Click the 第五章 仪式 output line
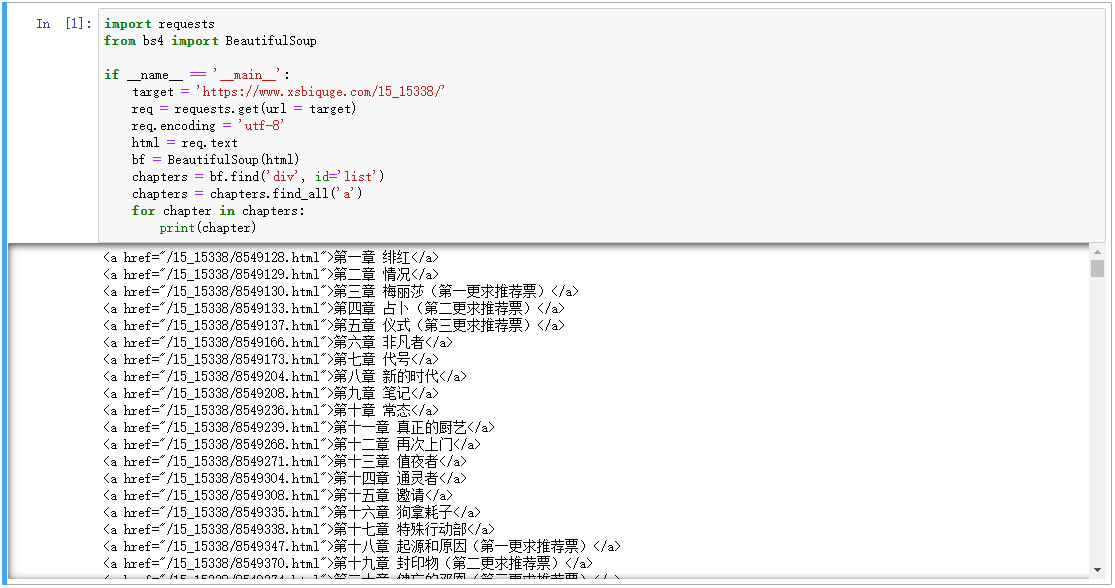The width and height of the screenshot is (1115, 588). (300, 325)
